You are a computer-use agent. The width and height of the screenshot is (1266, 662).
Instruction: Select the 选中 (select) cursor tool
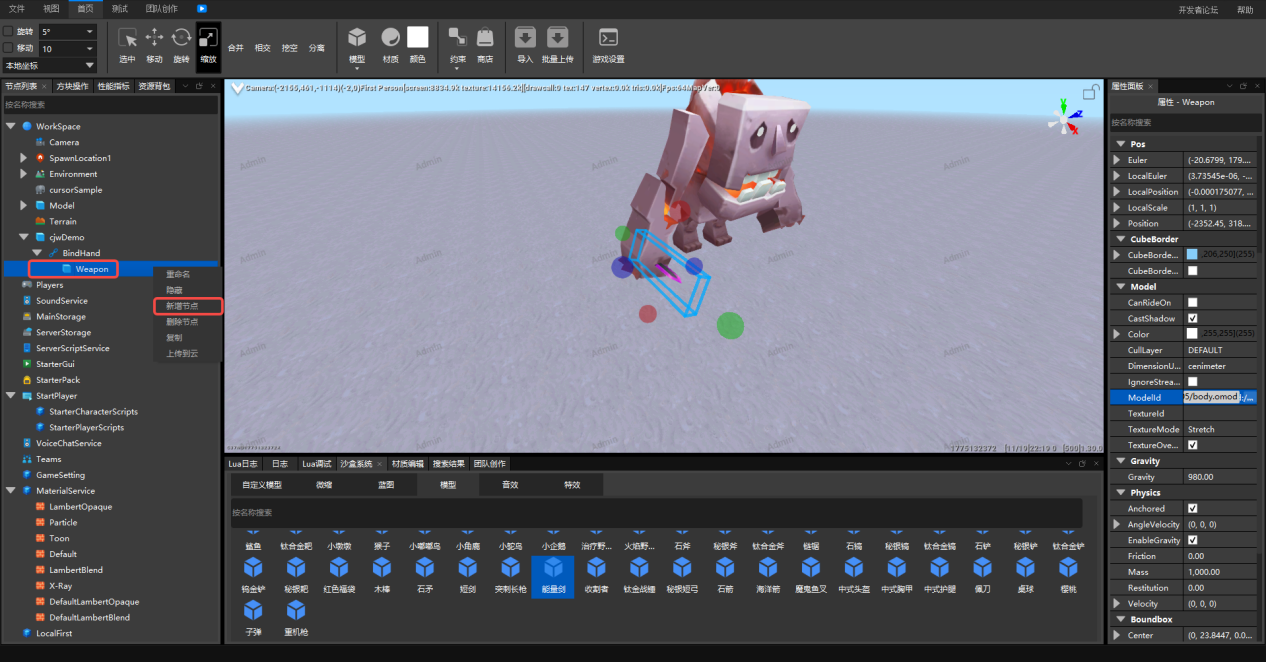pyautogui.click(x=127, y=39)
